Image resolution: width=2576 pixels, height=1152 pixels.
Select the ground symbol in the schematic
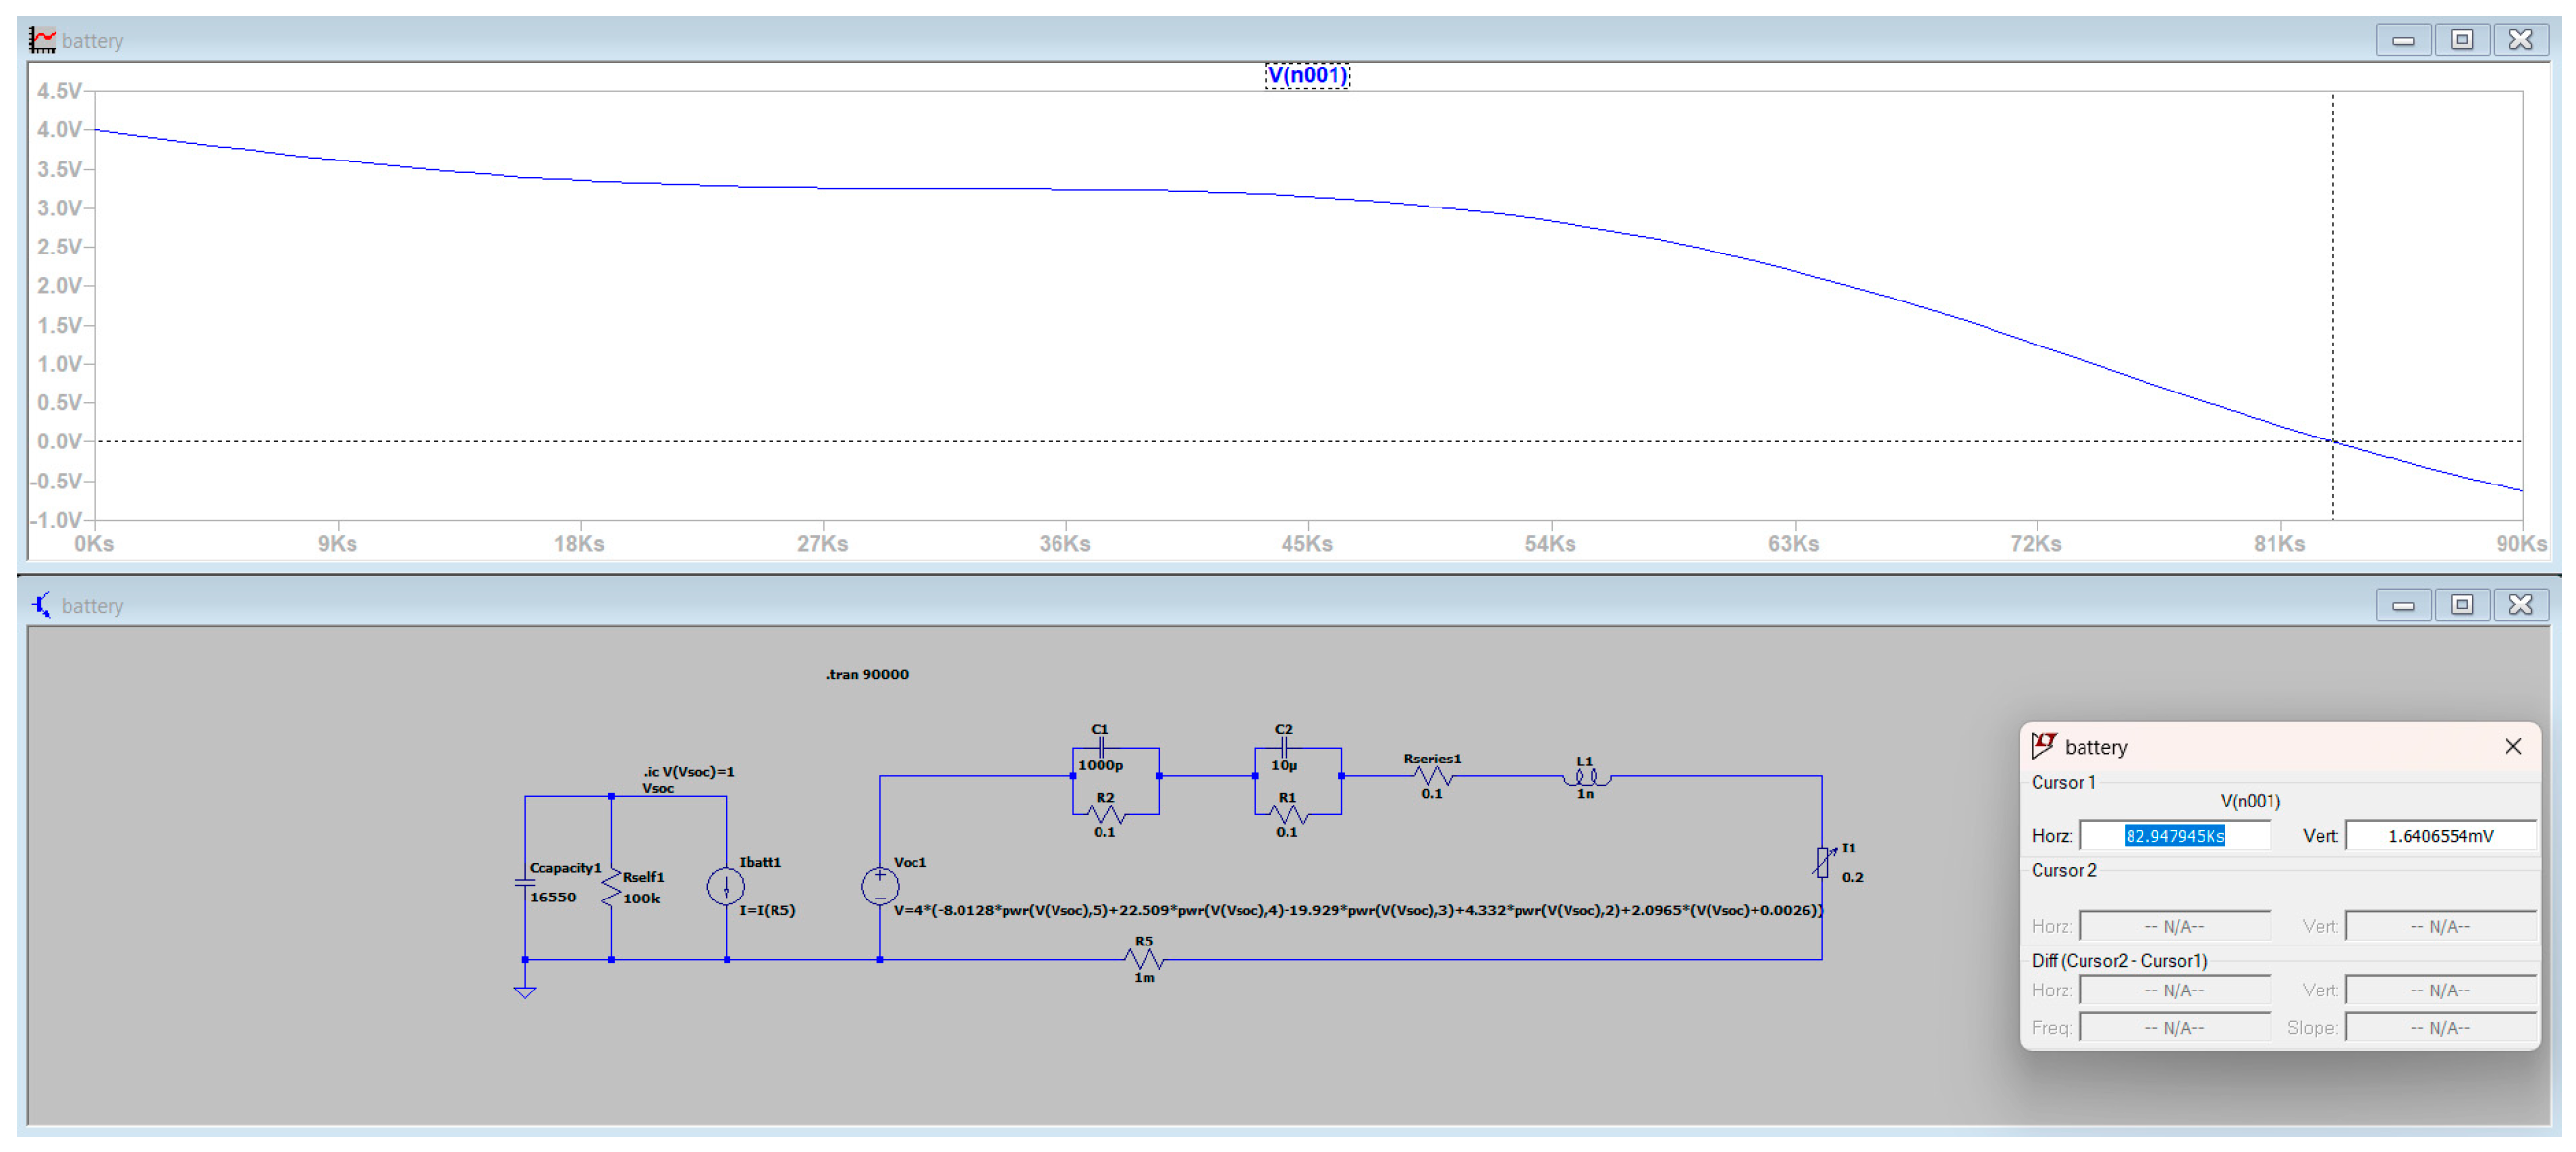pyautogui.click(x=525, y=990)
